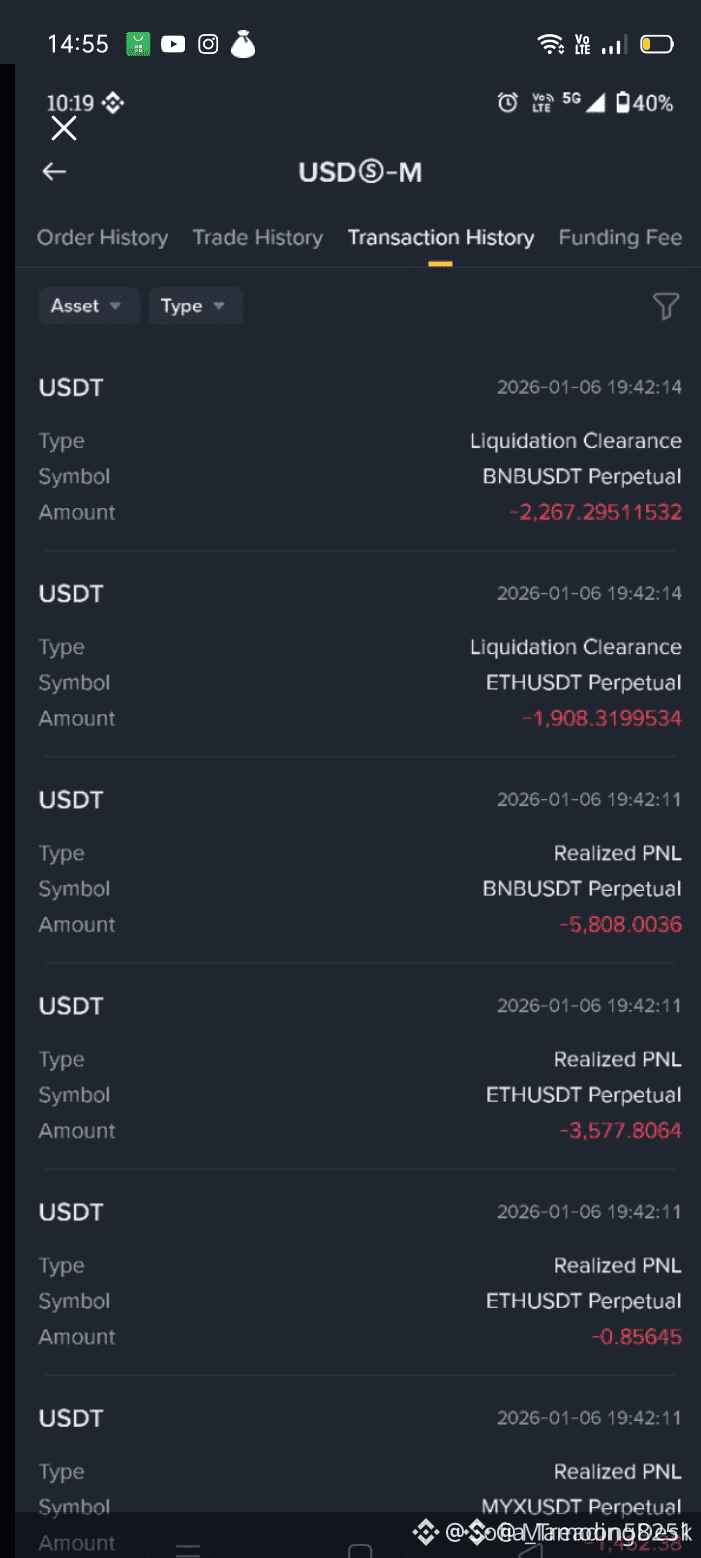Tap the YouTube status bar icon
The width and height of the screenshot is (701, 1558).
click(x=173, y=44)
